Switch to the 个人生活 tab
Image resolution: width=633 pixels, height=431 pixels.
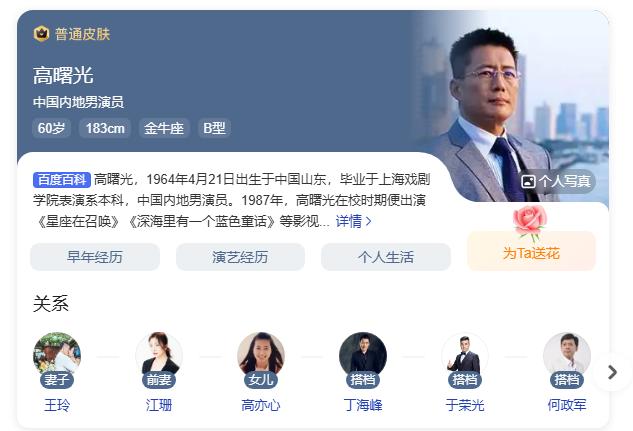[386, 257]
